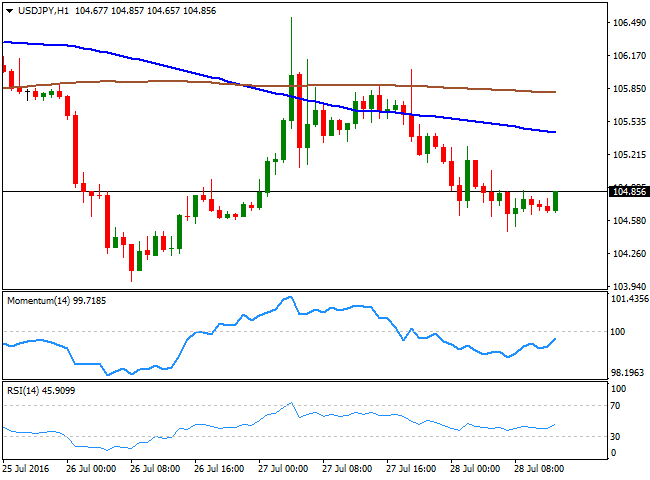
Task: Click price axis label 106.490
Action: tap(629, 23)
